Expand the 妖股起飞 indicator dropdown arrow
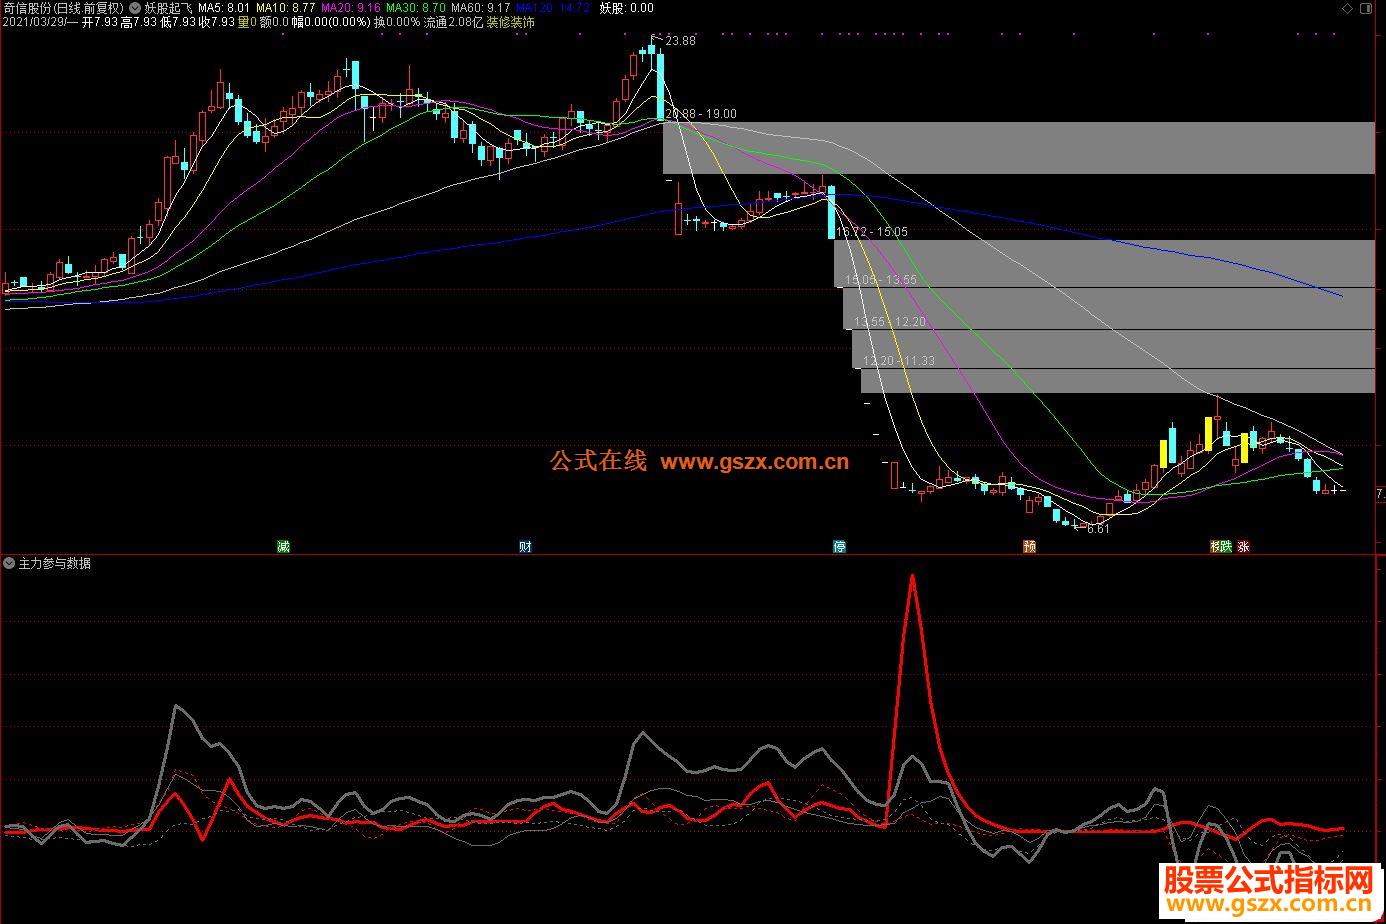The width and height of the screenshot is (1386, 924). tap(135, 8)
